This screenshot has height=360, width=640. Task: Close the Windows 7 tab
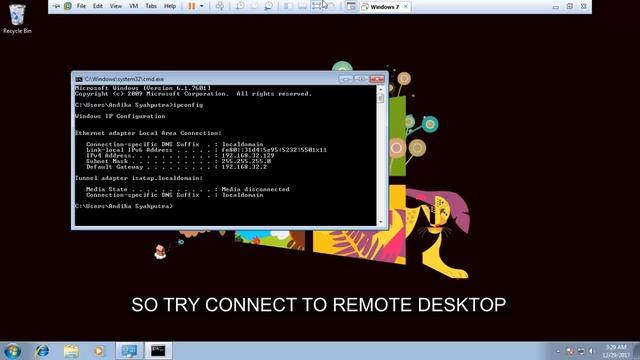pyautogui.click(x=406, y=7)
